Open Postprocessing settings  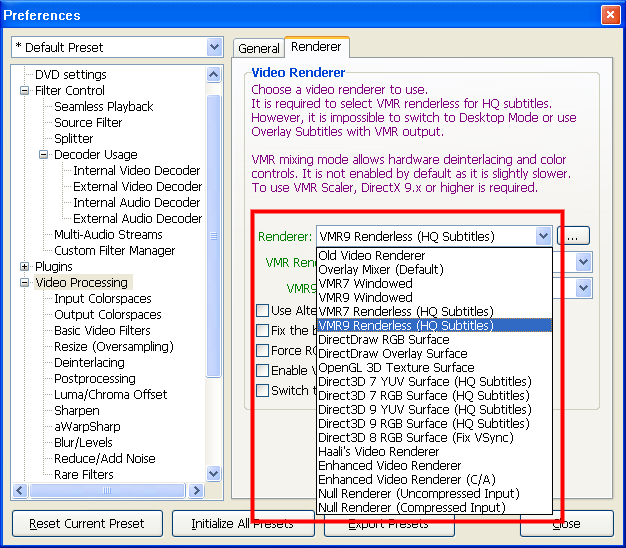(95, 378)
